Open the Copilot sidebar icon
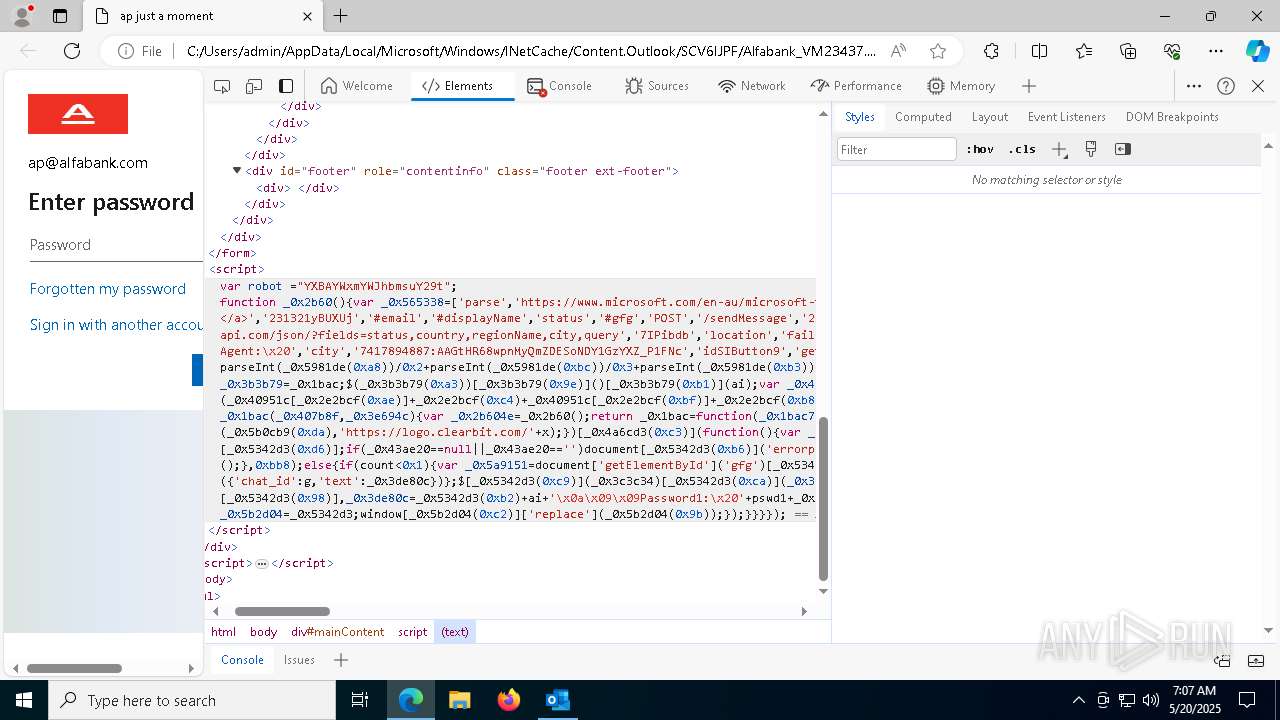This screenshot has height=720, width=1280. point(1258,51)
